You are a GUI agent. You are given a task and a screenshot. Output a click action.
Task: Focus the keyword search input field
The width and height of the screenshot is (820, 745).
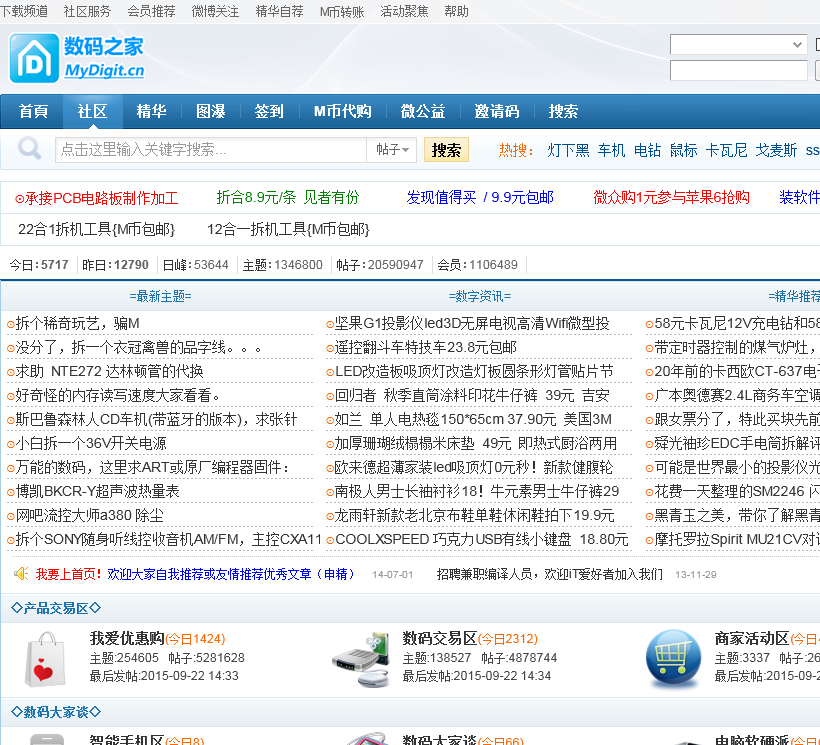211,150
